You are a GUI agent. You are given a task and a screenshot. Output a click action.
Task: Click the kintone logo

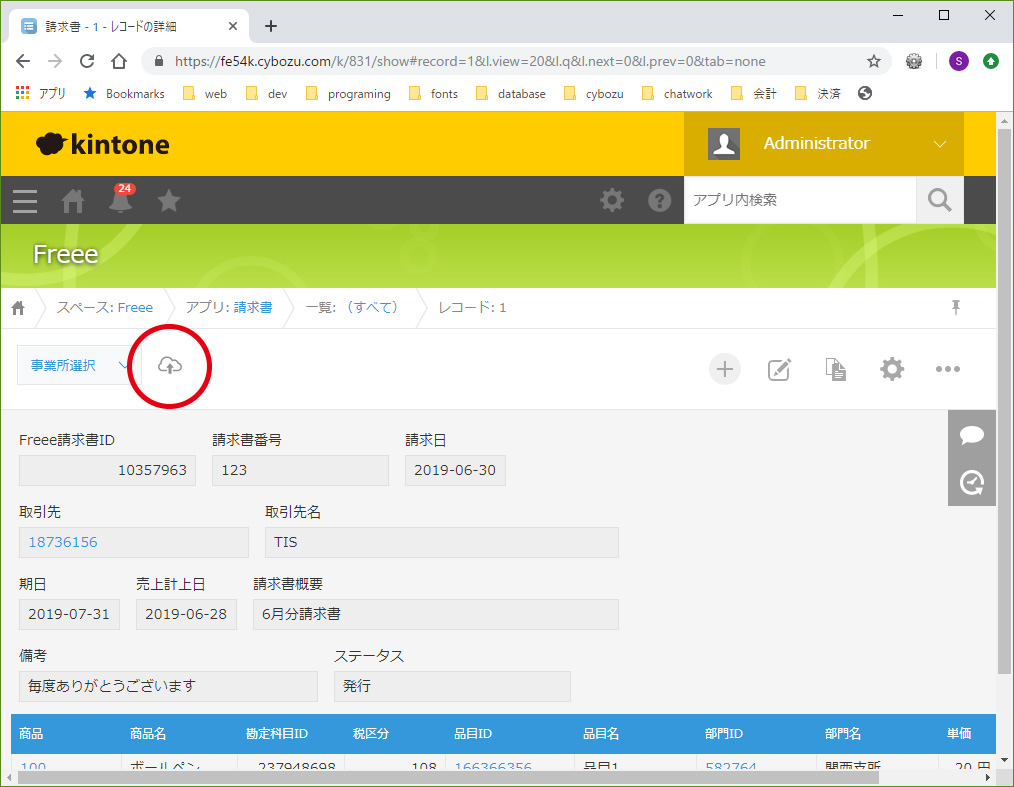point(103,144)
